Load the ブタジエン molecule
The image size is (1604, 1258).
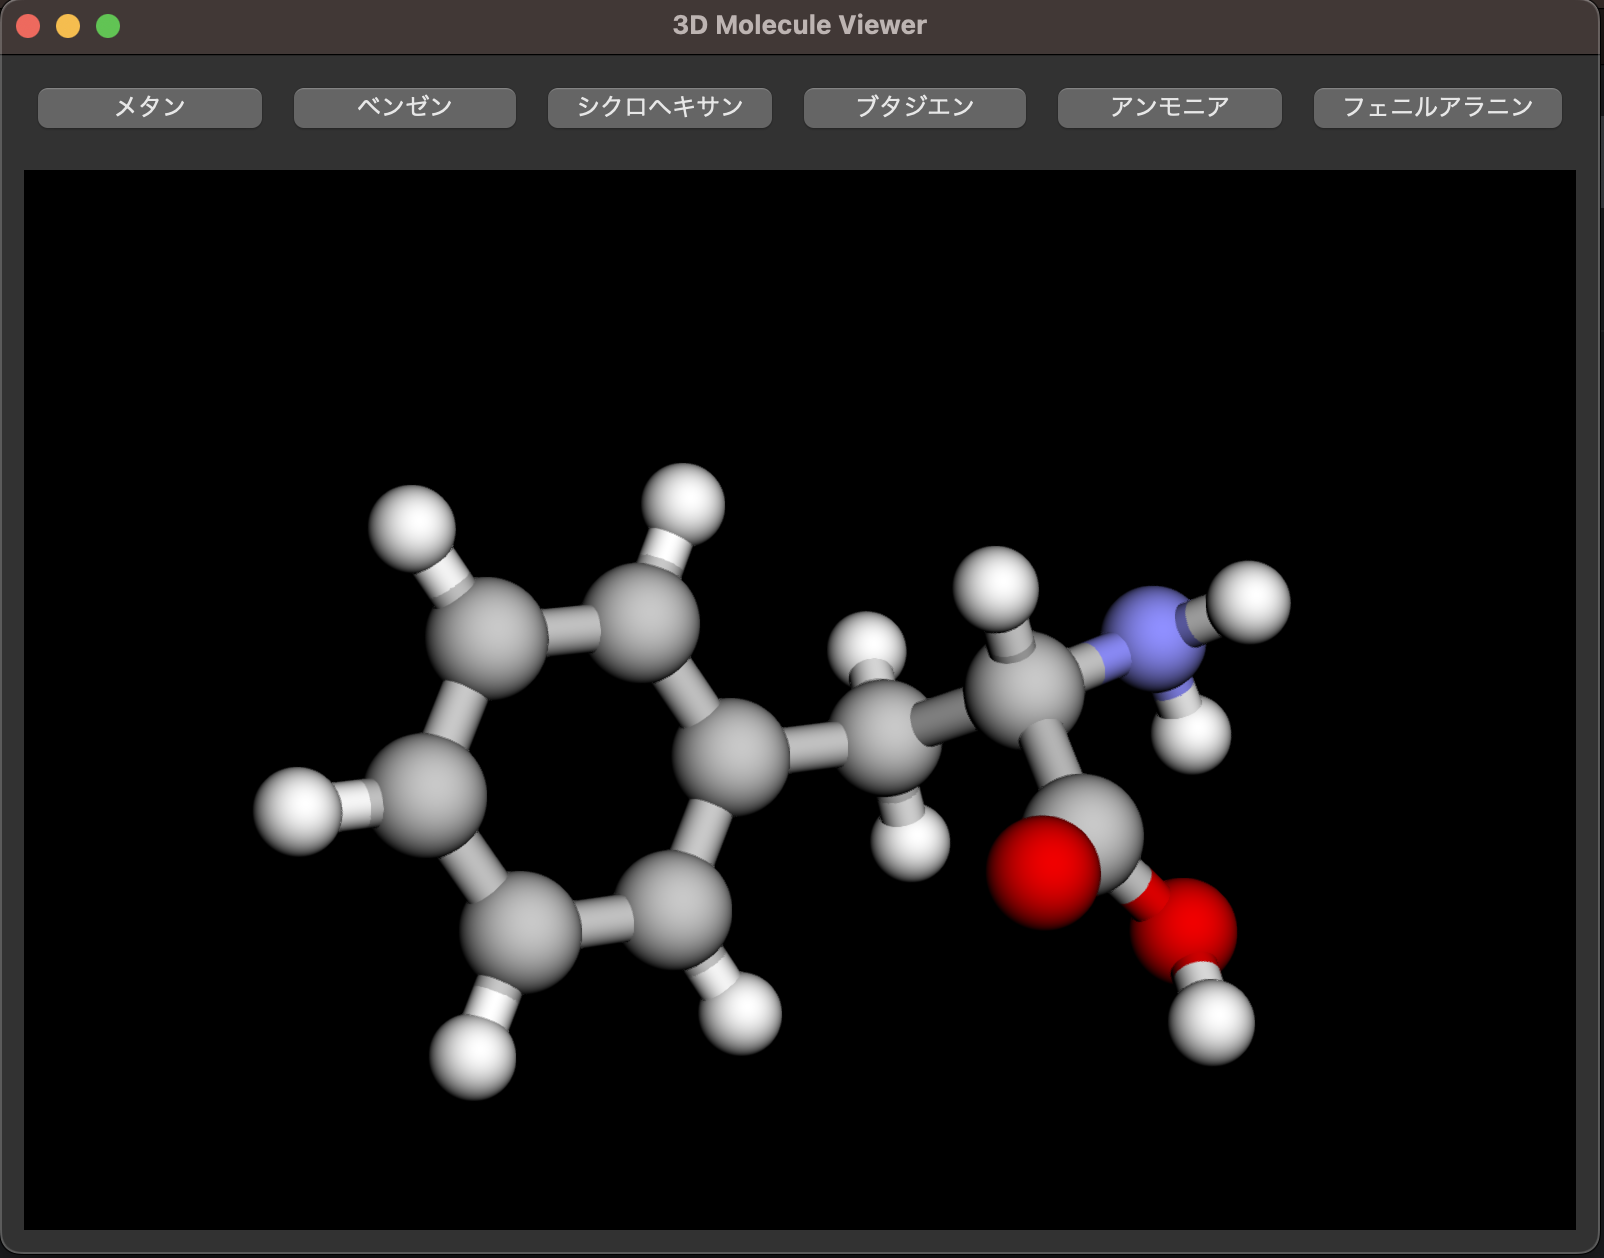(x=913, y=107)
